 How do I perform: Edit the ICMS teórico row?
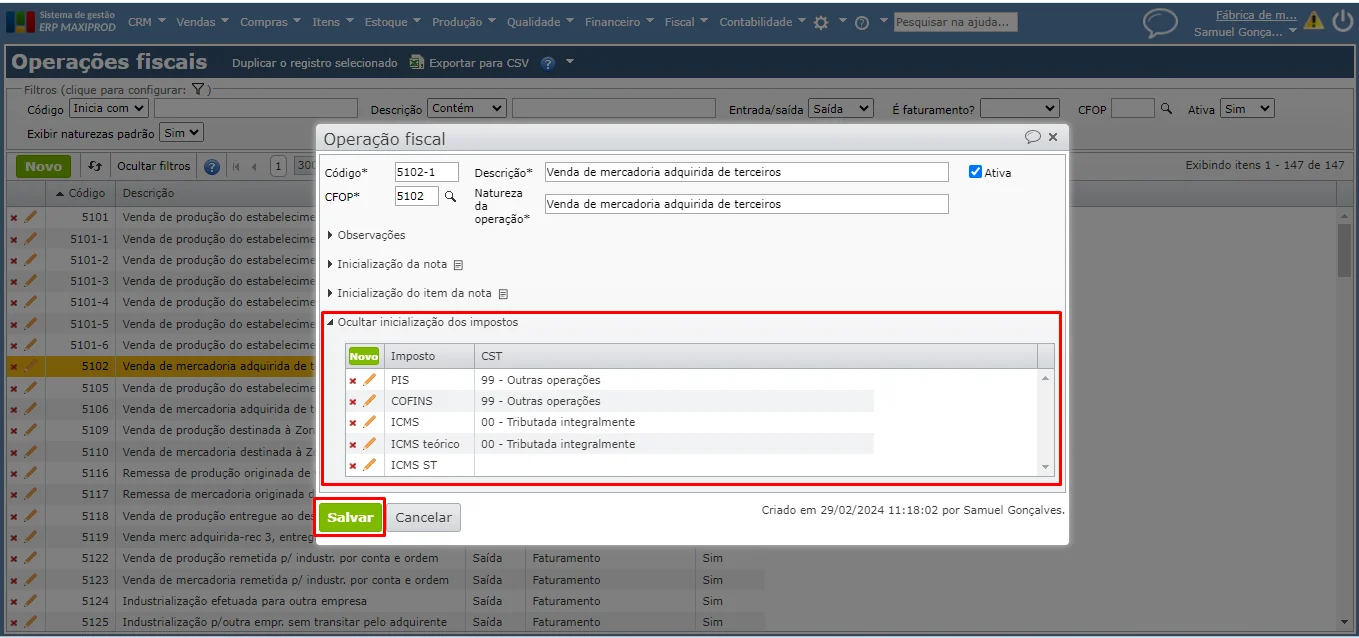point(370,444)
